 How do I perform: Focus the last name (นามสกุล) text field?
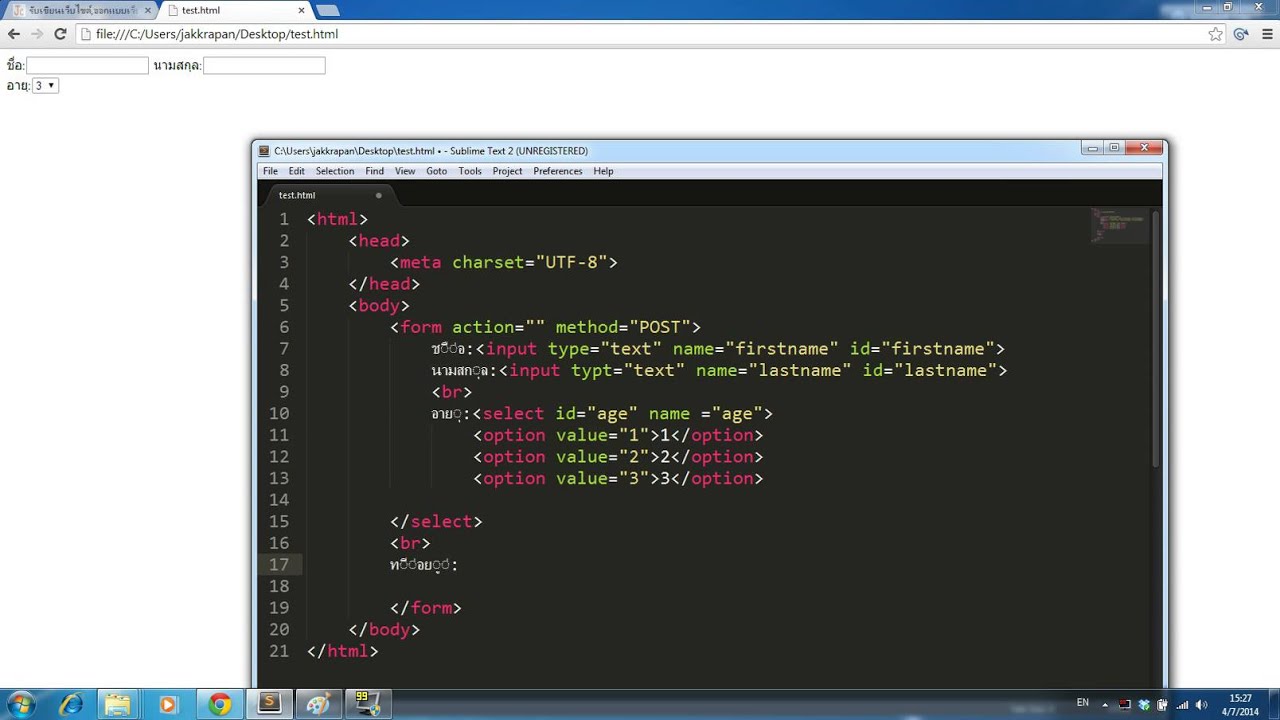point(264,65)
